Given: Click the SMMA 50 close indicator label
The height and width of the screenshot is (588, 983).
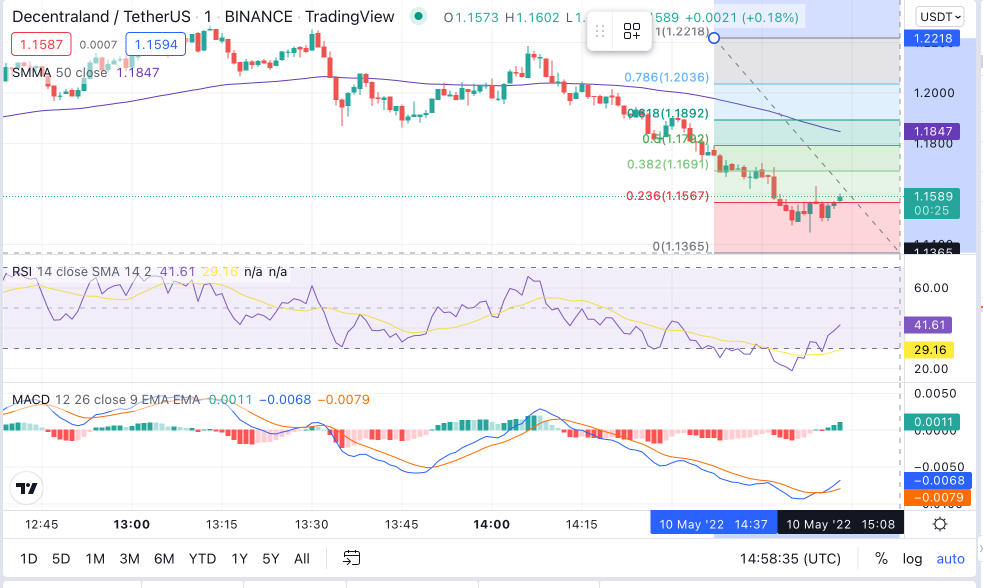Looking at the screenshot, I should pos(60,72).
